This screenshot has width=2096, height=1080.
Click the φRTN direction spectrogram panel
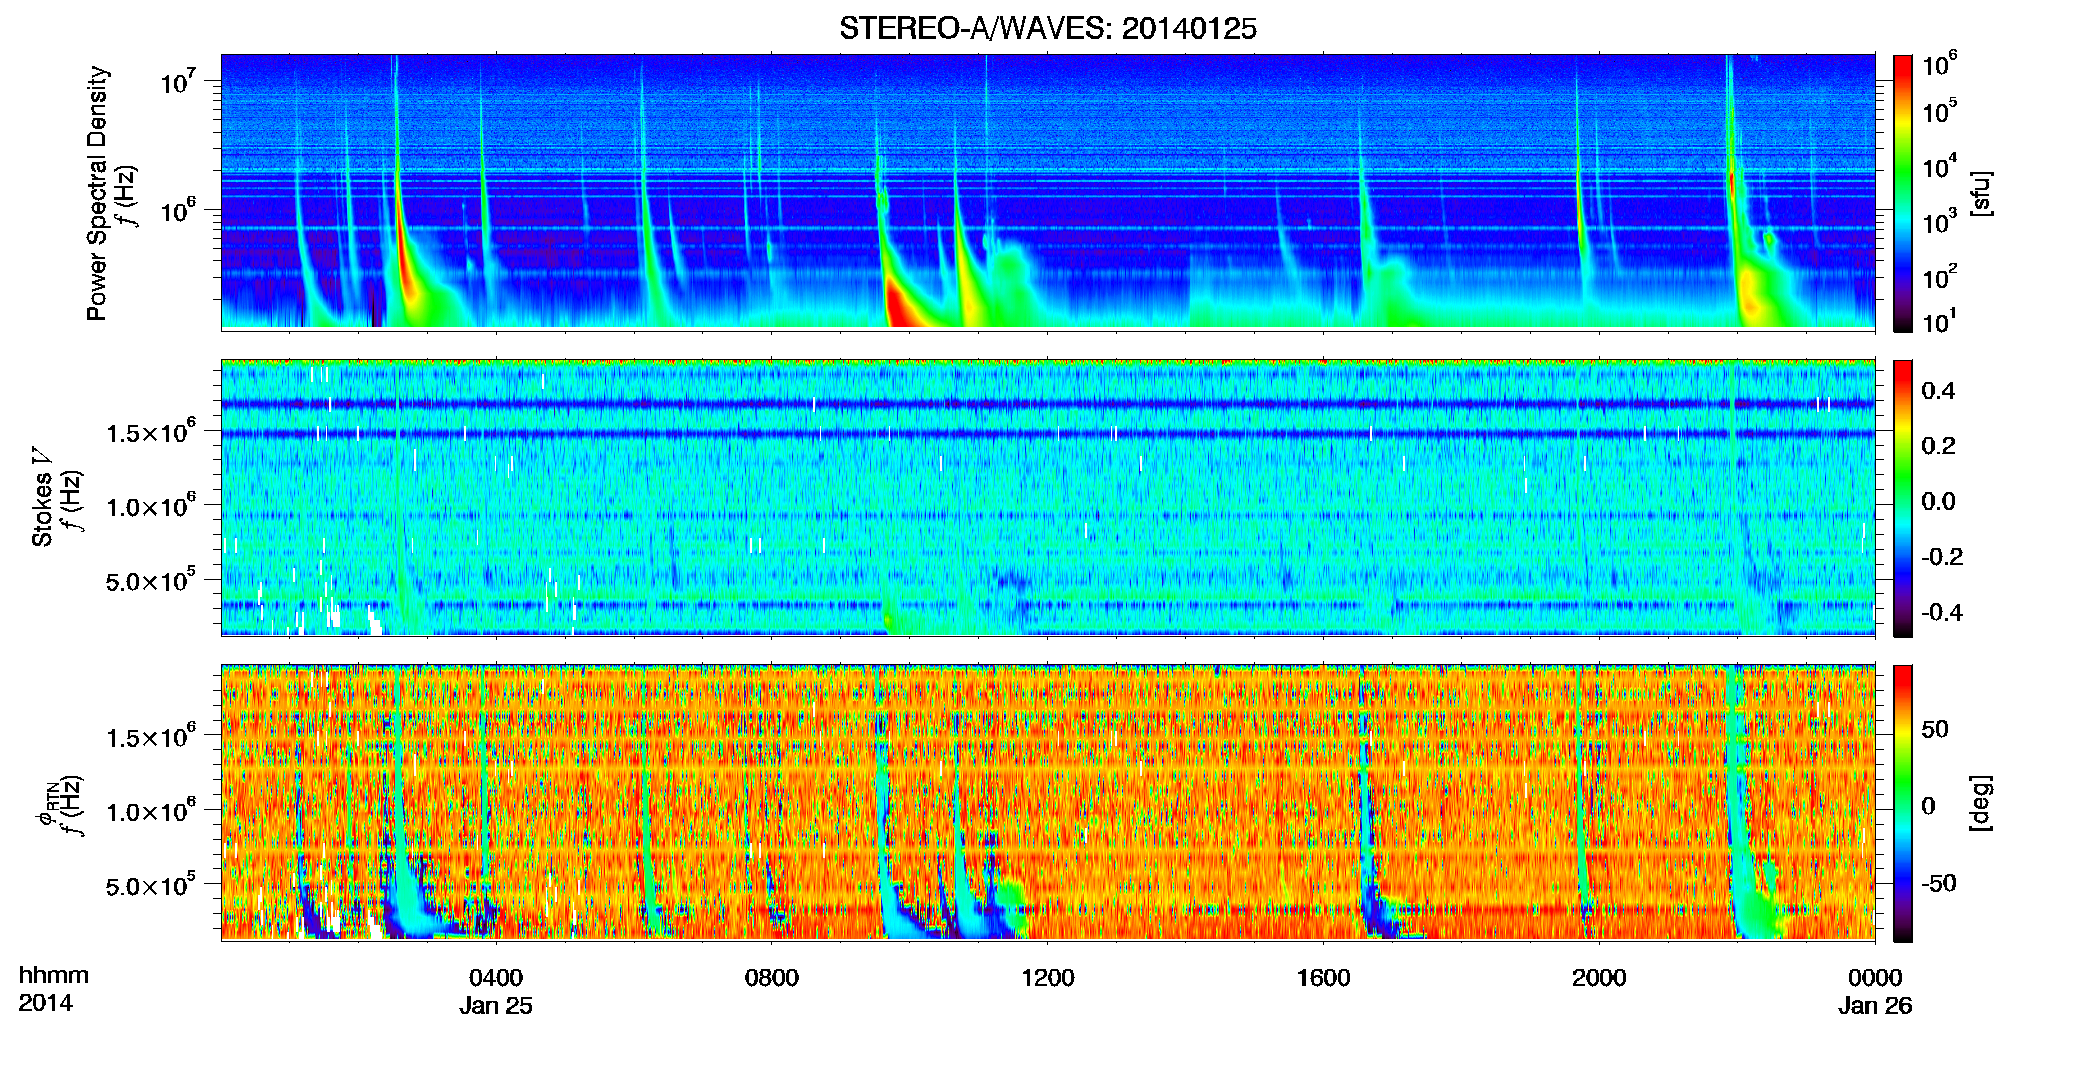[x=1048, y=803]
